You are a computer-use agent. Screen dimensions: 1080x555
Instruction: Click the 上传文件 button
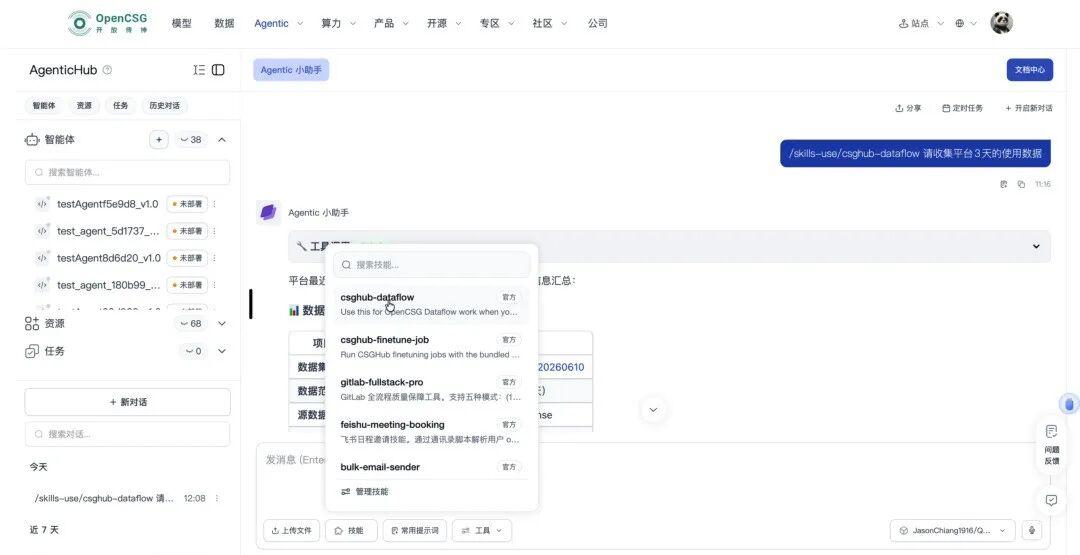(291, 530)
